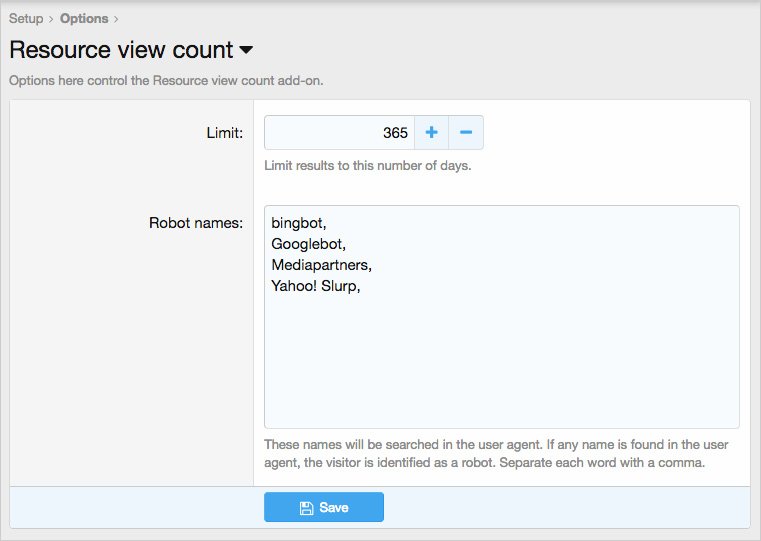The width and height of the screenshot is (761, 541).
Task: Click inside the Robot names text area
Action: pos(501,360)
